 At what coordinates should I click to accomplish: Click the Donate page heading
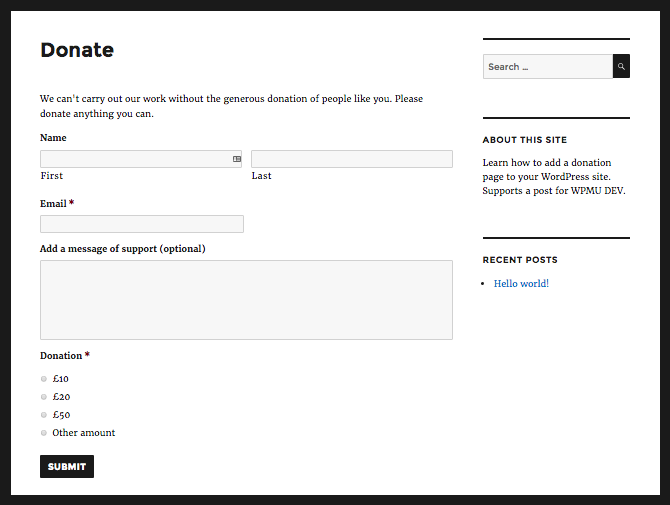click(77, 50)
